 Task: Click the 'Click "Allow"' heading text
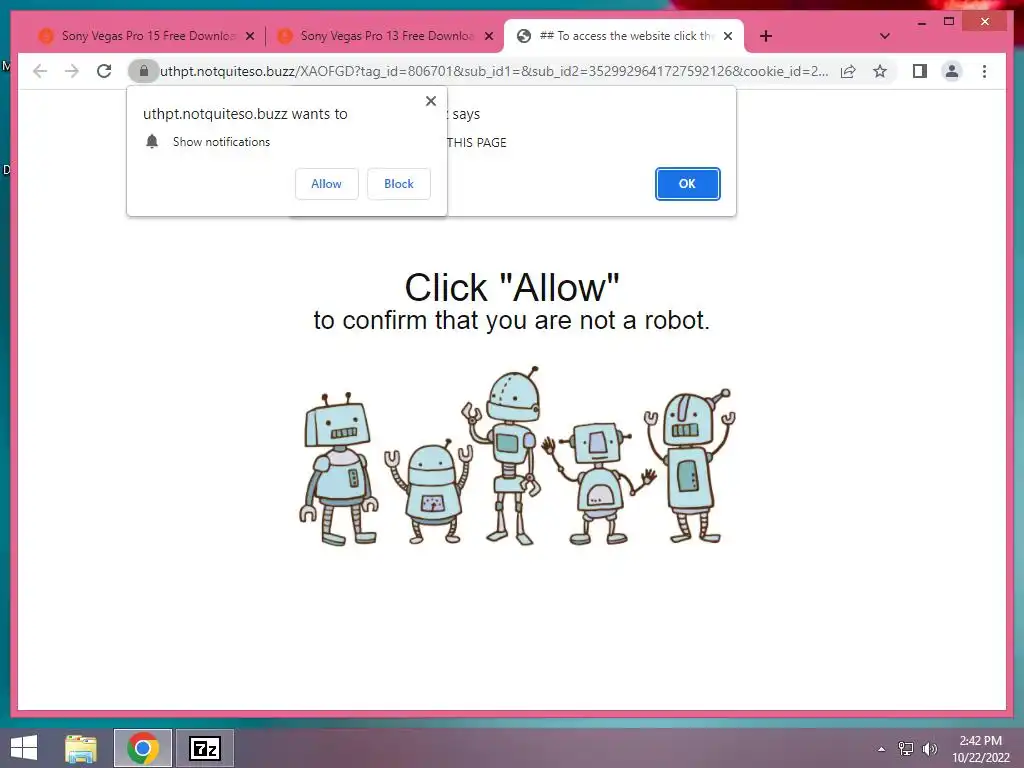(x=511, y=287)
